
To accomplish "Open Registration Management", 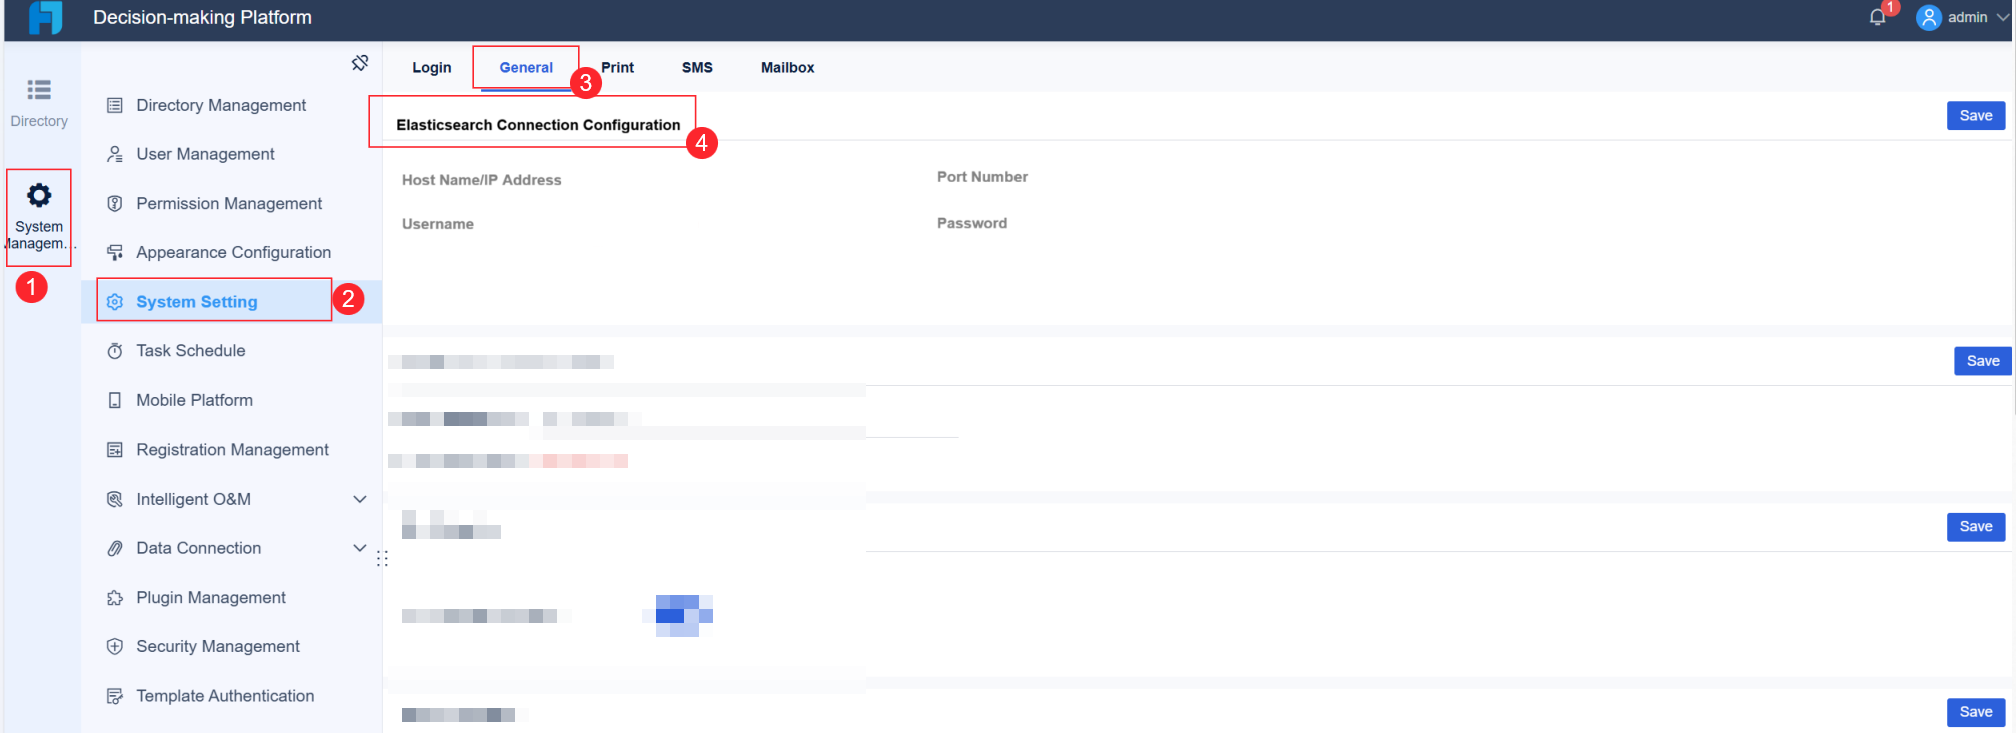I will pos(232,450).
